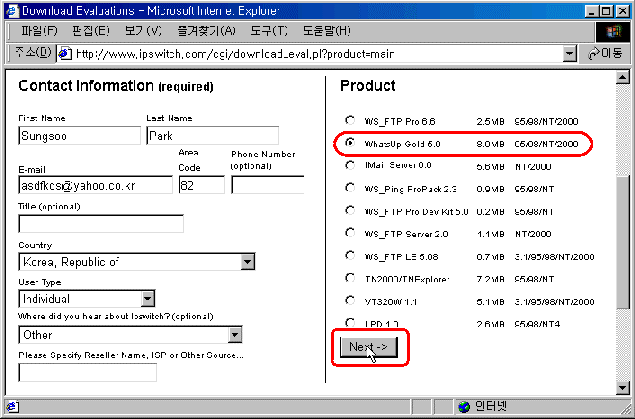Viewport: 635px width, 419px height.
Task: Open the 즐겨찾기(A) menu
Action: [x=207, y=31]
